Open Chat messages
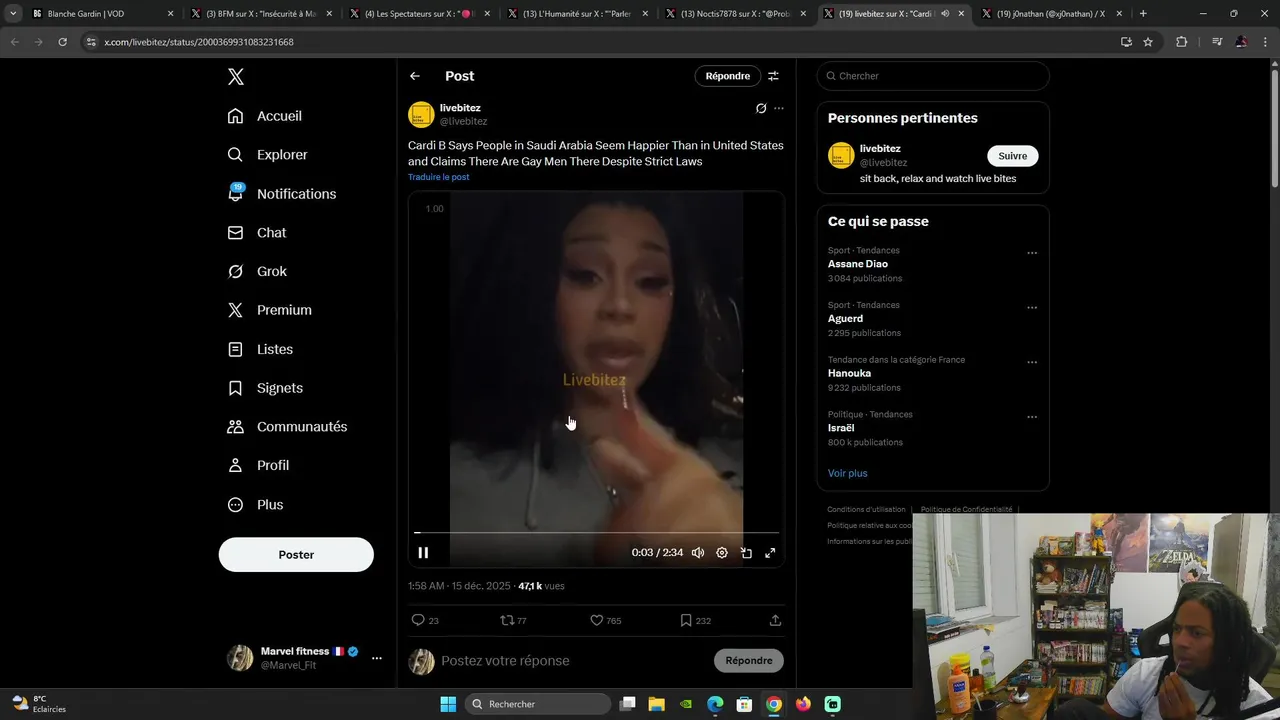1280x720 pixels. click(x=257, y=233)
